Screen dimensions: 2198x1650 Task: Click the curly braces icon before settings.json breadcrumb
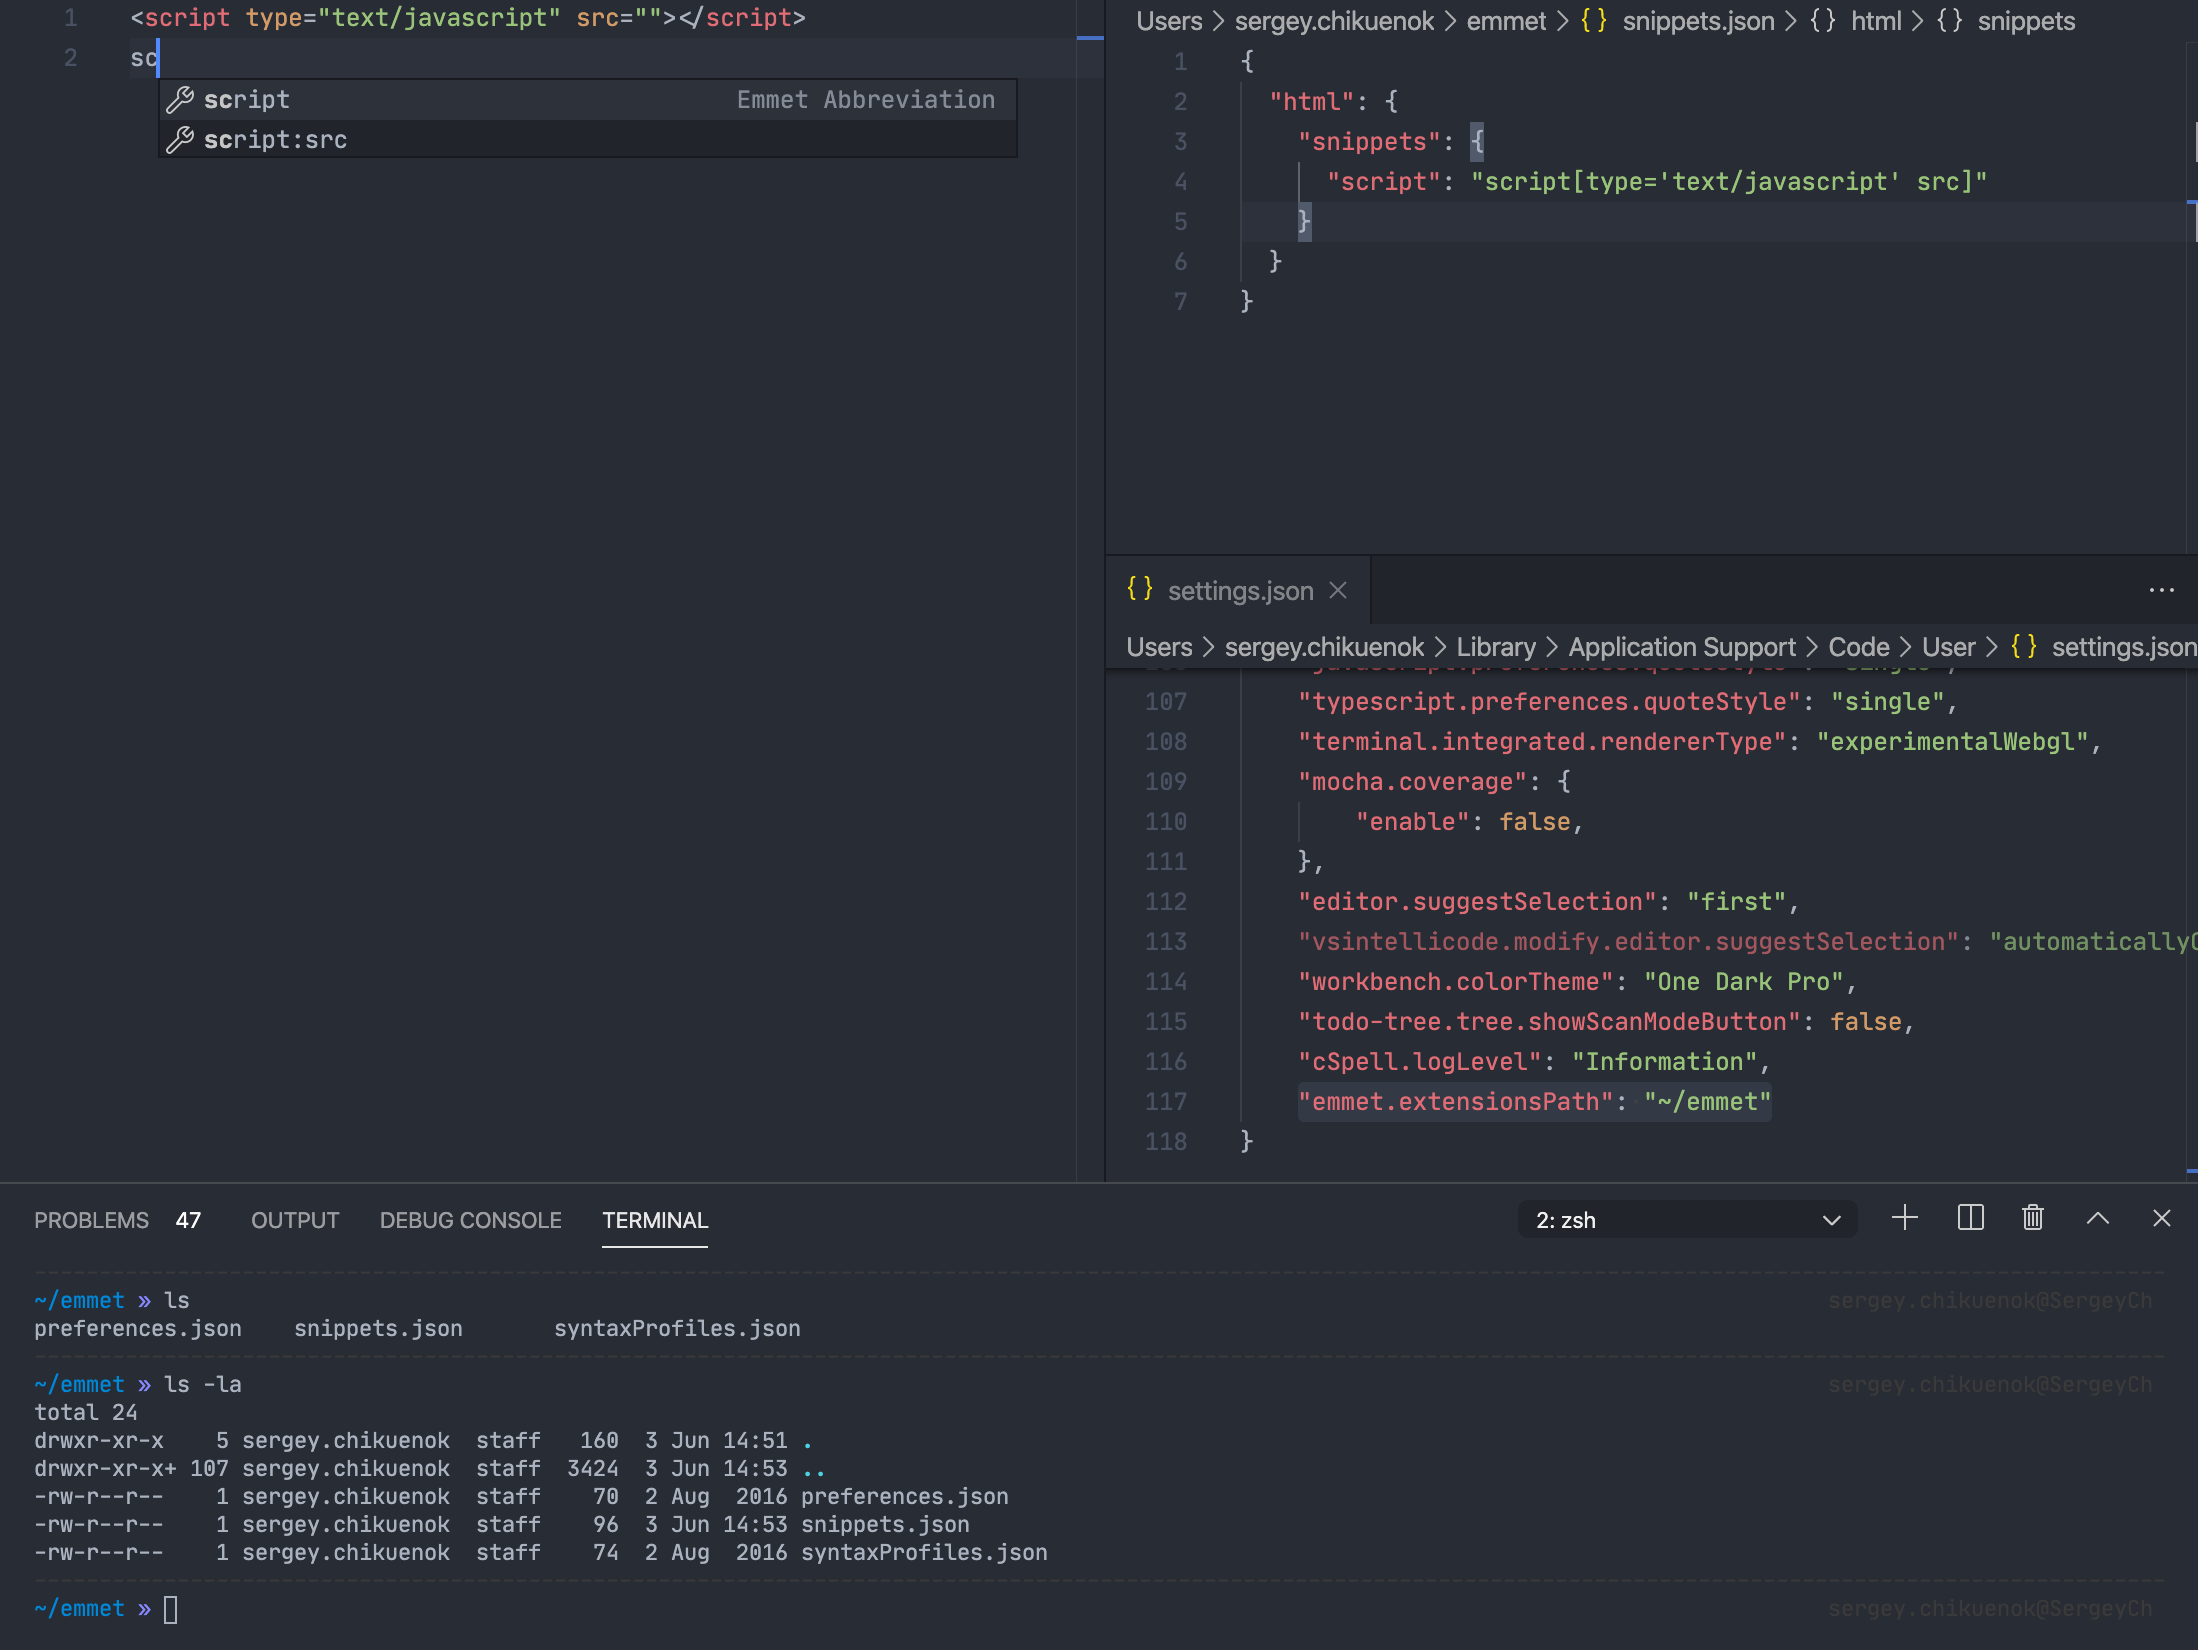(x=2023, y=647)
